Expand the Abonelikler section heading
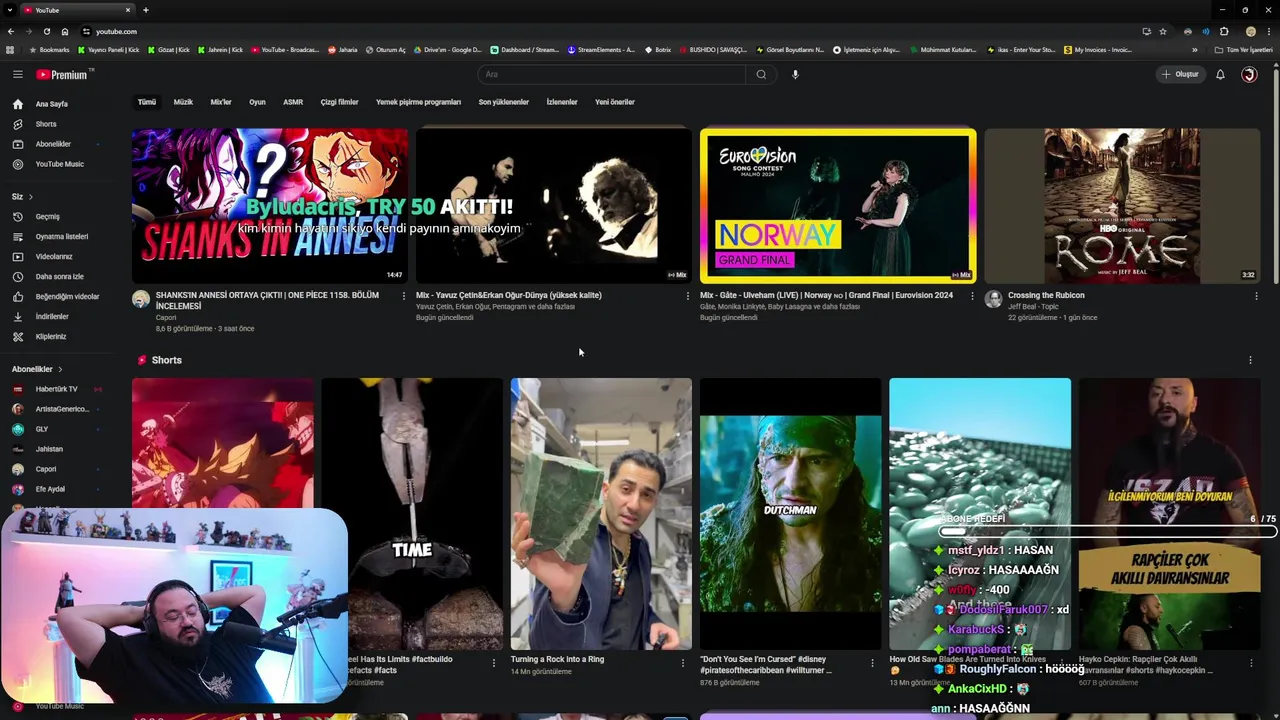This screenshot has height=720, width=1280. pos(37,369)
